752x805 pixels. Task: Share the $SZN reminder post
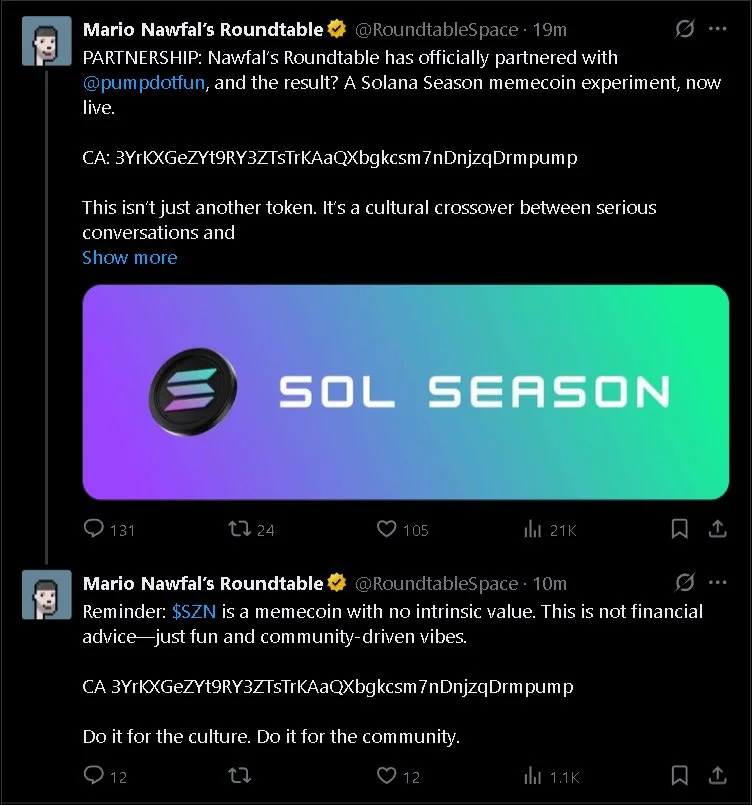point(717,775)
